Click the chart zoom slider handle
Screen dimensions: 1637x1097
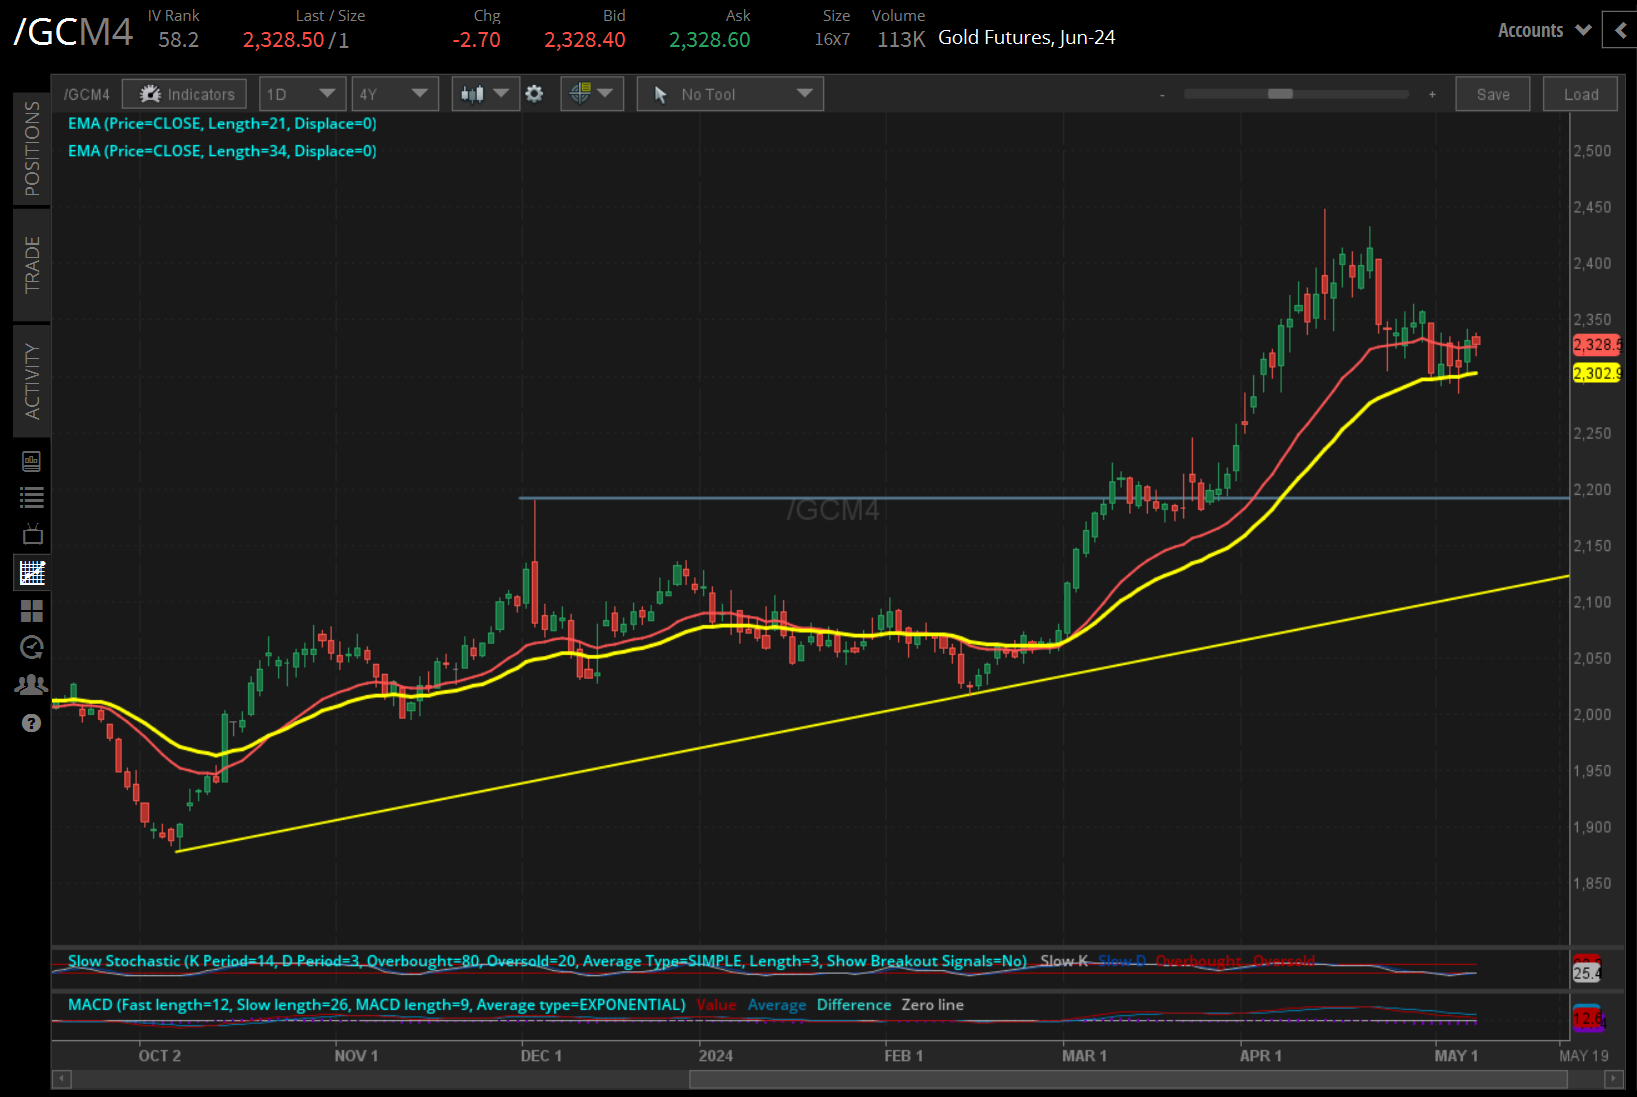(1280, 94)
